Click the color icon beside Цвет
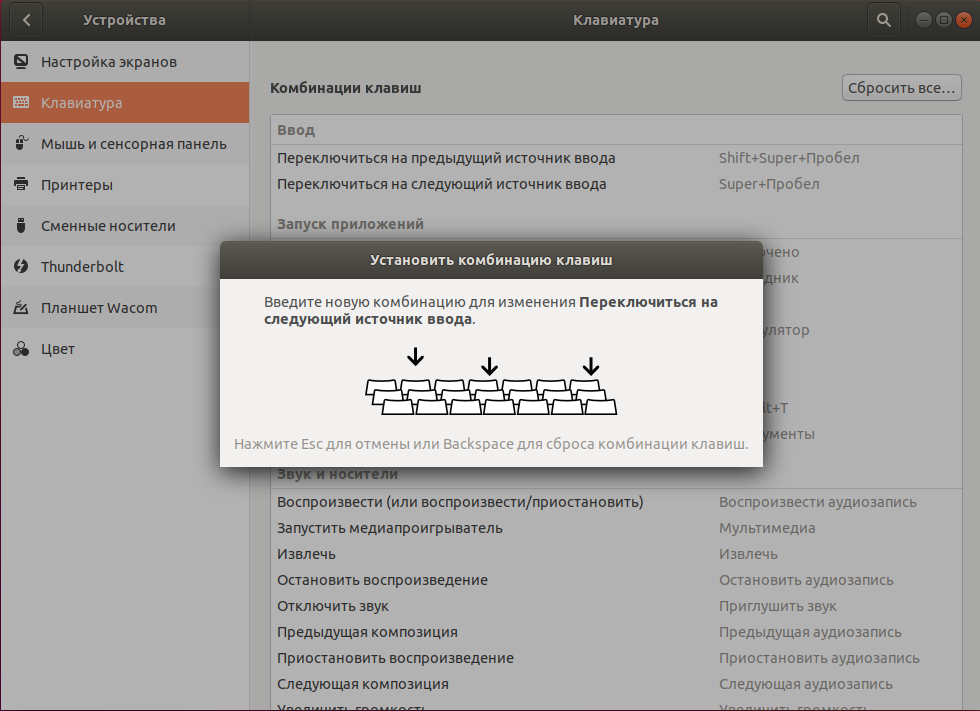 [21, 349]
